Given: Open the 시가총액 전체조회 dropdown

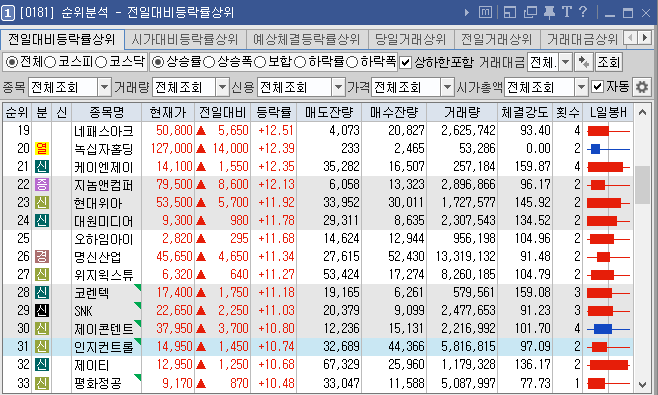Looking at the screenshot, I should (x=581, y=87).
